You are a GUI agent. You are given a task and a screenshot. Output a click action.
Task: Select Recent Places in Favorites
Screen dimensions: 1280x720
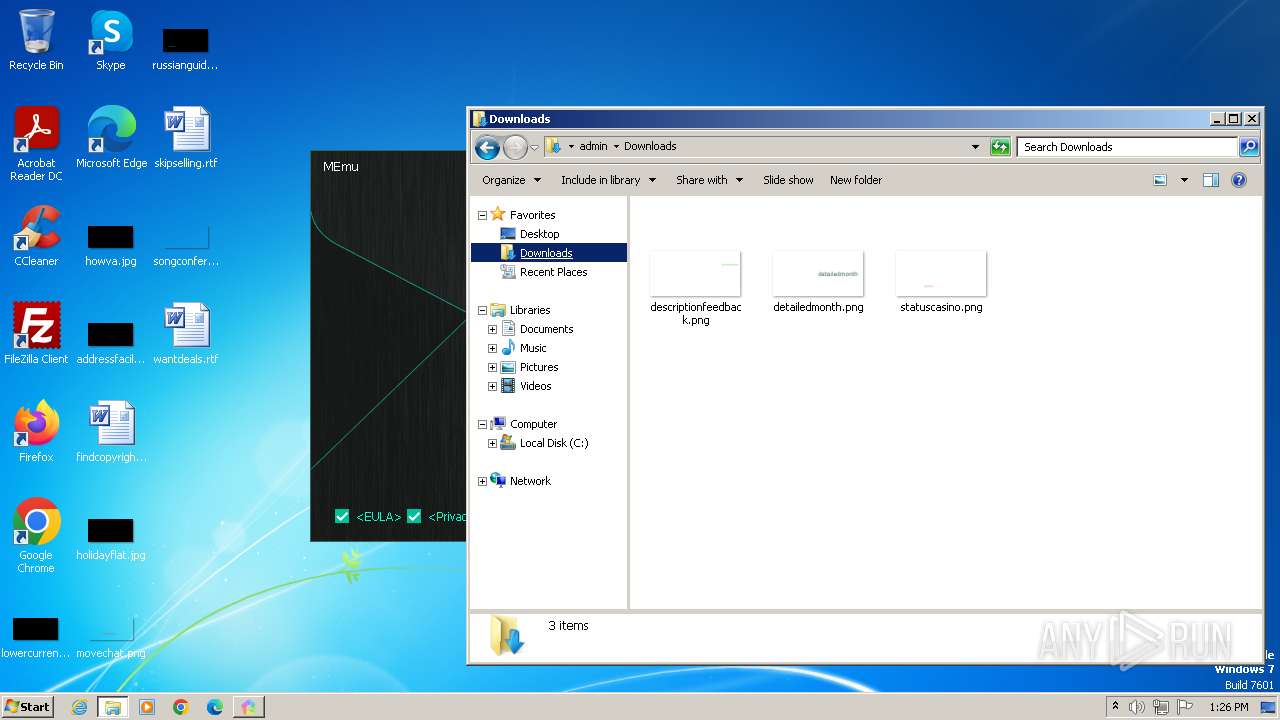coord(553,272)
